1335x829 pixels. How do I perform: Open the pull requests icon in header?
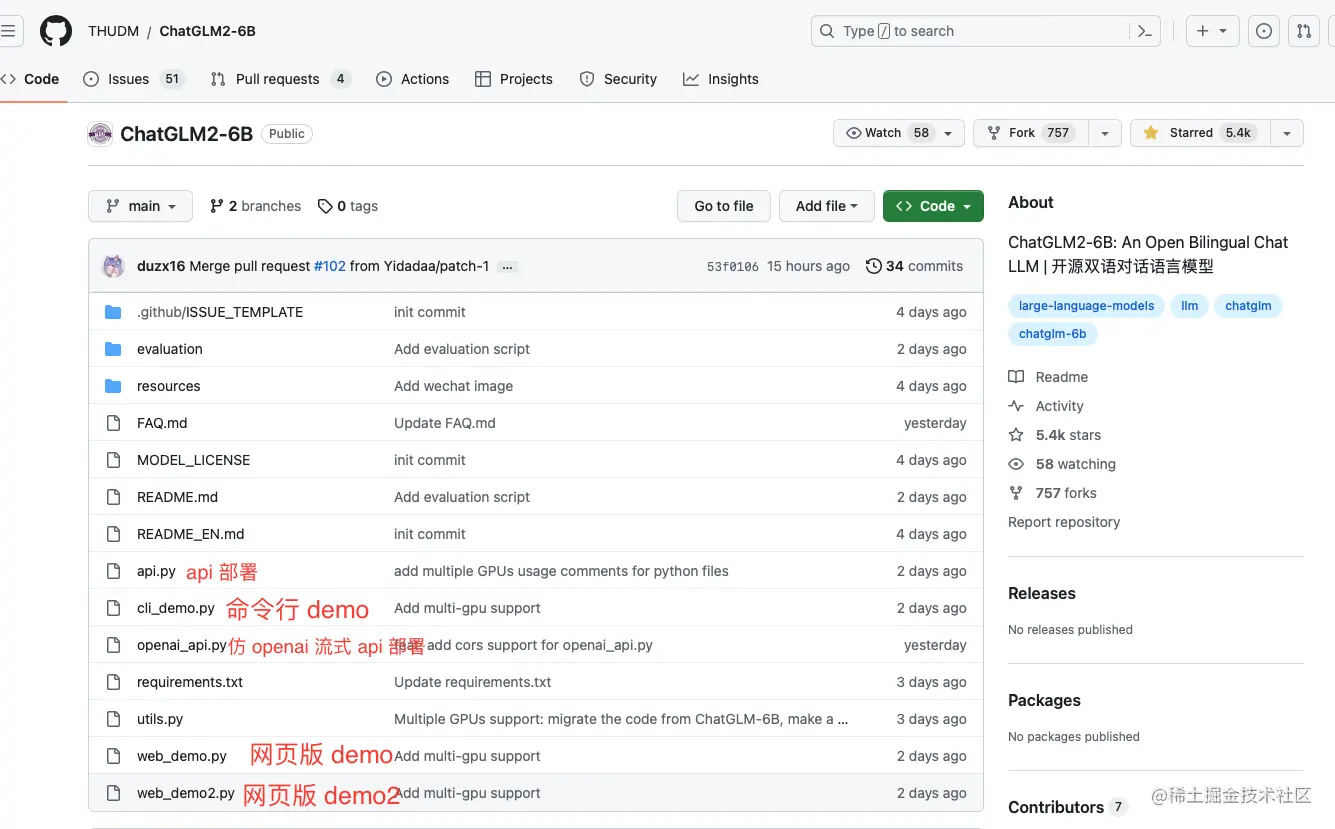1304,31
